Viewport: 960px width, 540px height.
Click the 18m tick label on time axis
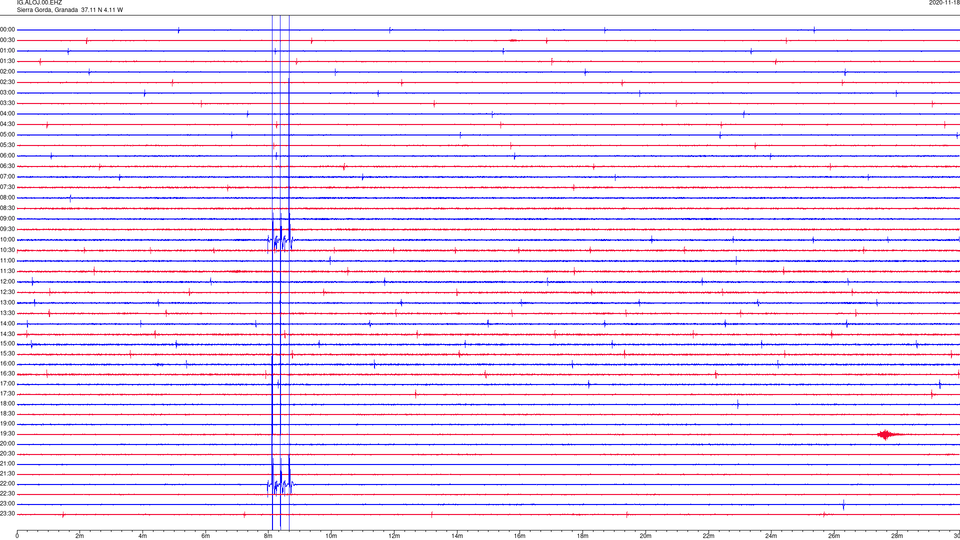point(583,536)
